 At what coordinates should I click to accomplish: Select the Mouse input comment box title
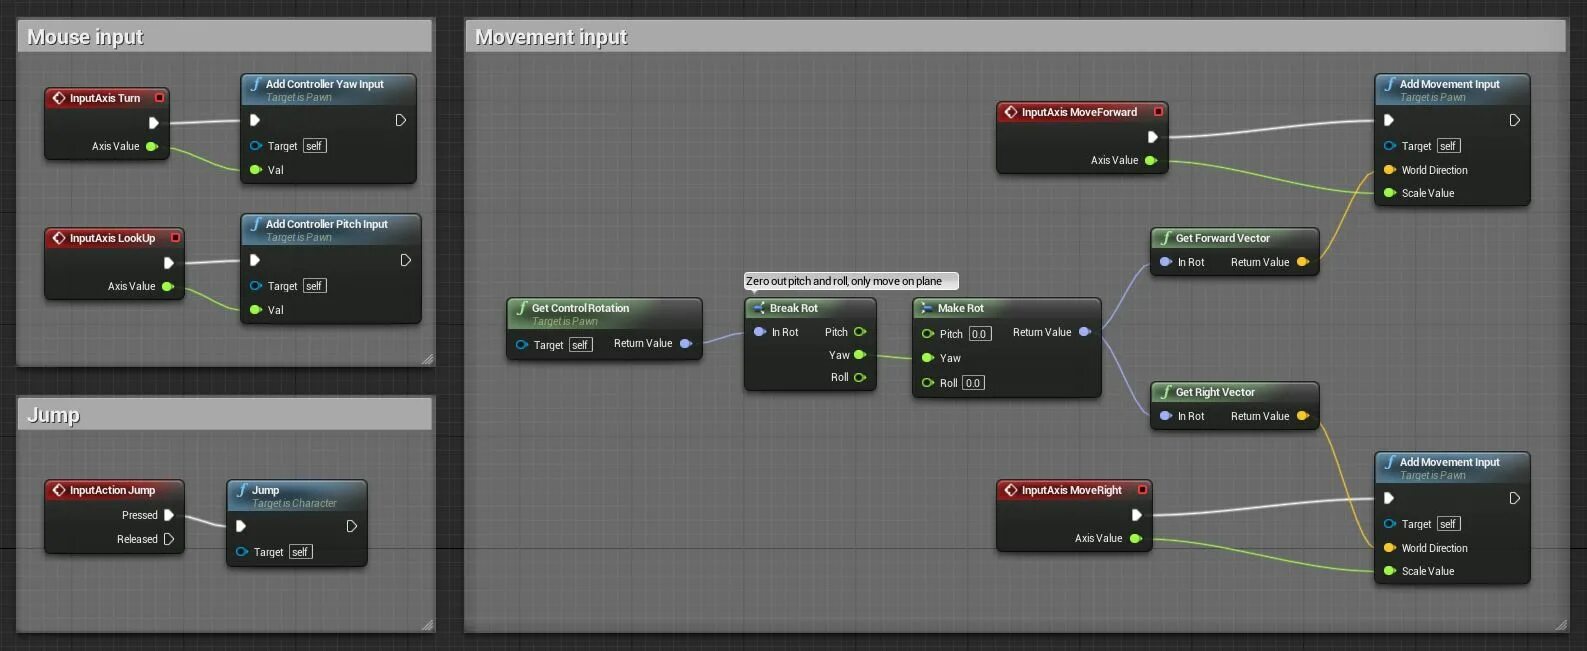point(85,37)
